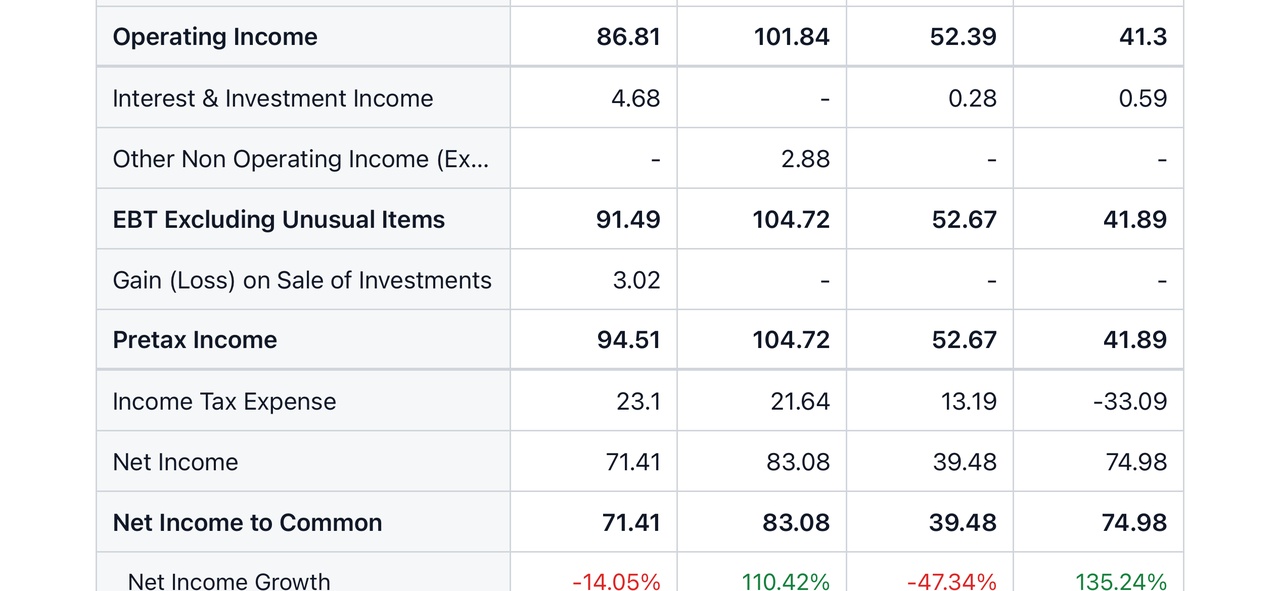Select the EBT Excluding Unusual Items label
The width and height of the screenshot is (1280, 591).
point(279,220)
